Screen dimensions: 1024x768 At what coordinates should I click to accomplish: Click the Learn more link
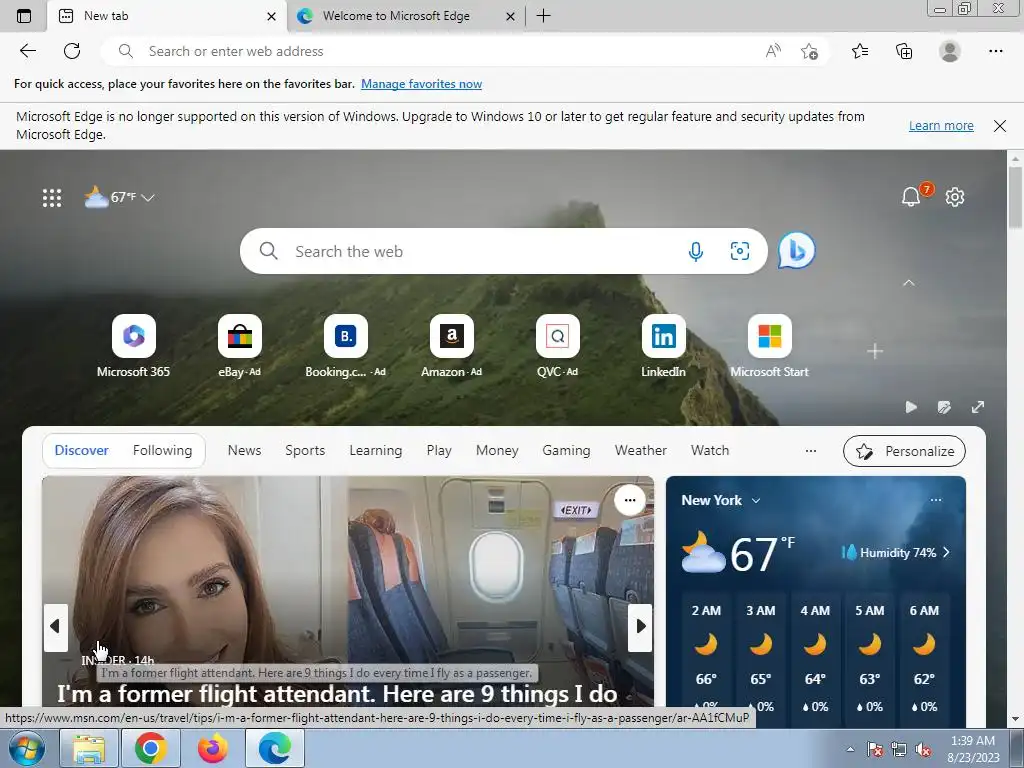[x=941, y=125]
